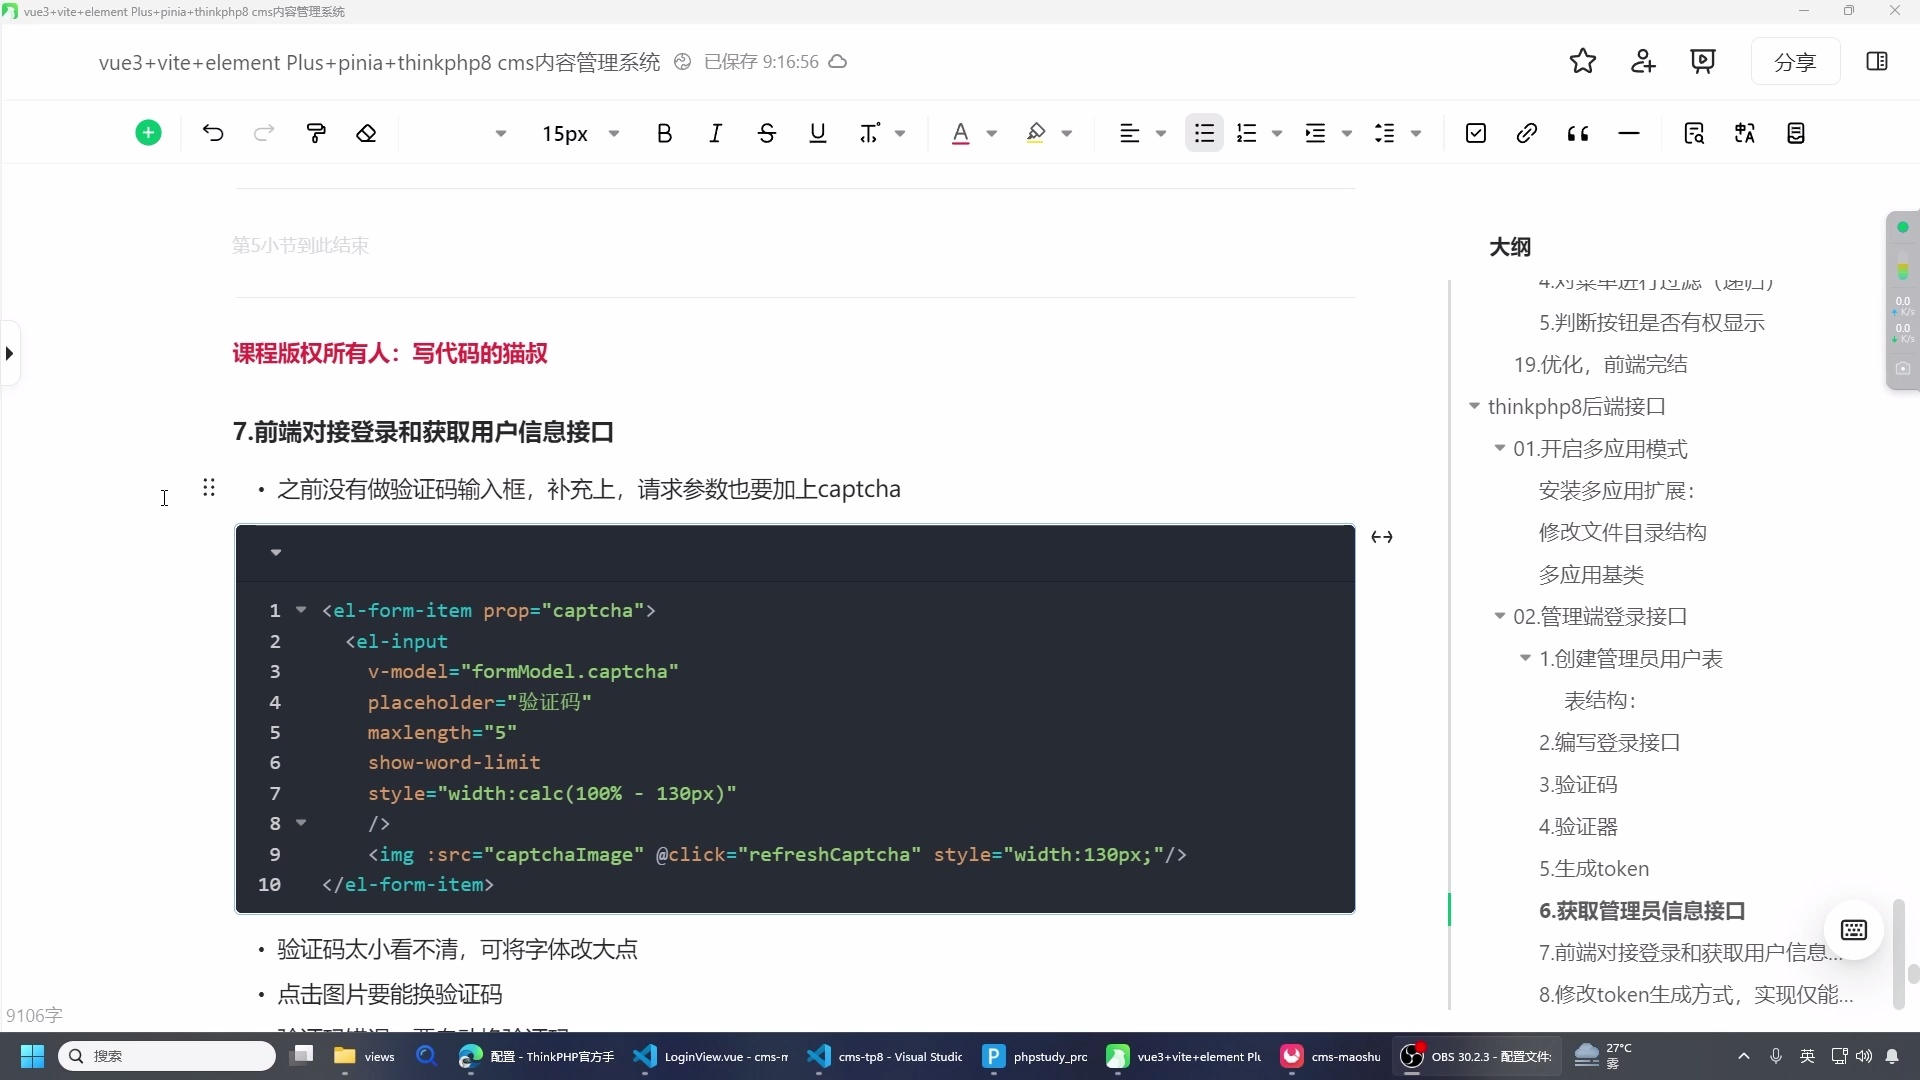This screenshot has width=1920, height=1080.
Task: Open OBS from the taskbar
Action: click(x=1410, y=1057)
